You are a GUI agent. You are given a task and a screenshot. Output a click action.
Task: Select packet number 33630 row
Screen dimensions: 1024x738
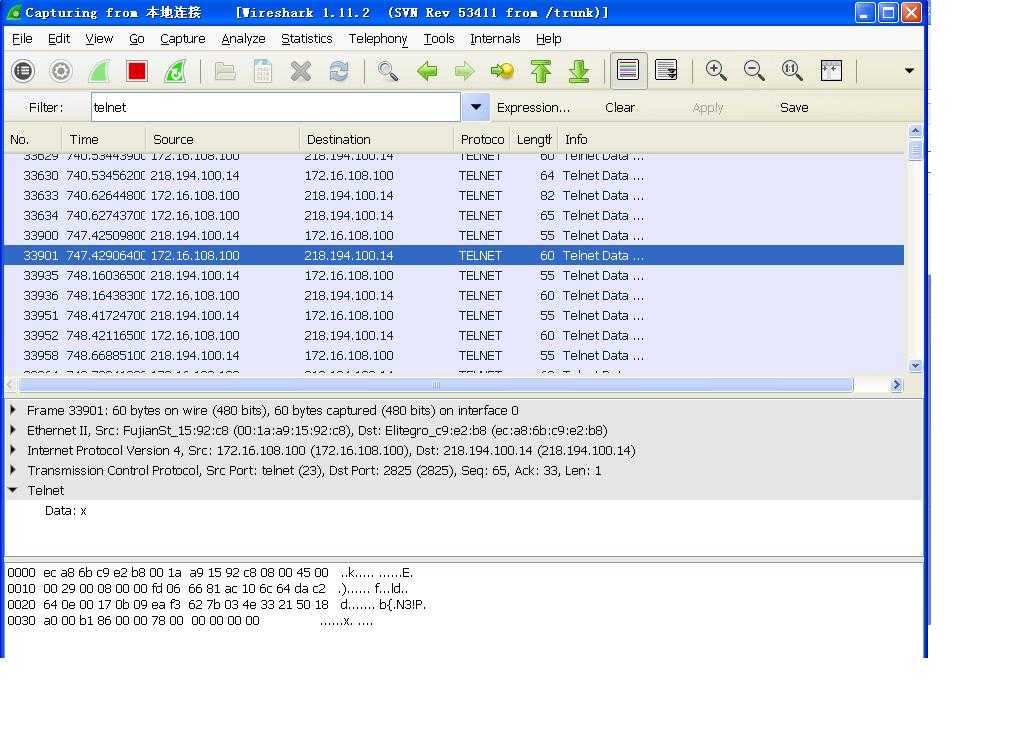point(455,176)
